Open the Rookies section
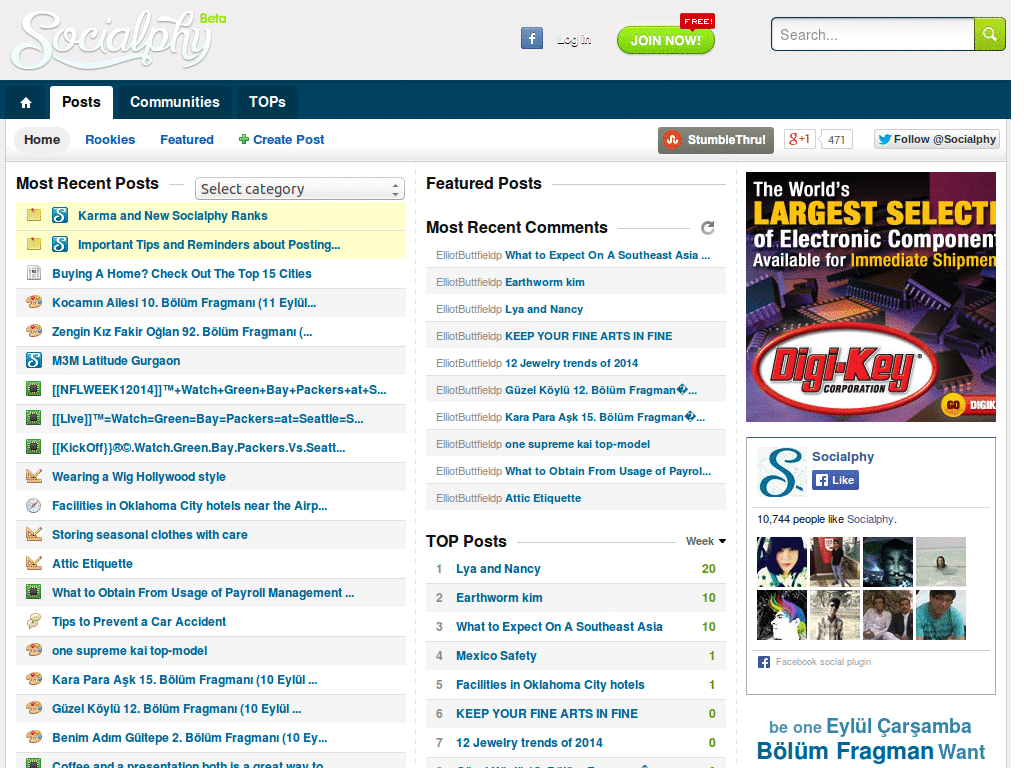 click(110, 140)
